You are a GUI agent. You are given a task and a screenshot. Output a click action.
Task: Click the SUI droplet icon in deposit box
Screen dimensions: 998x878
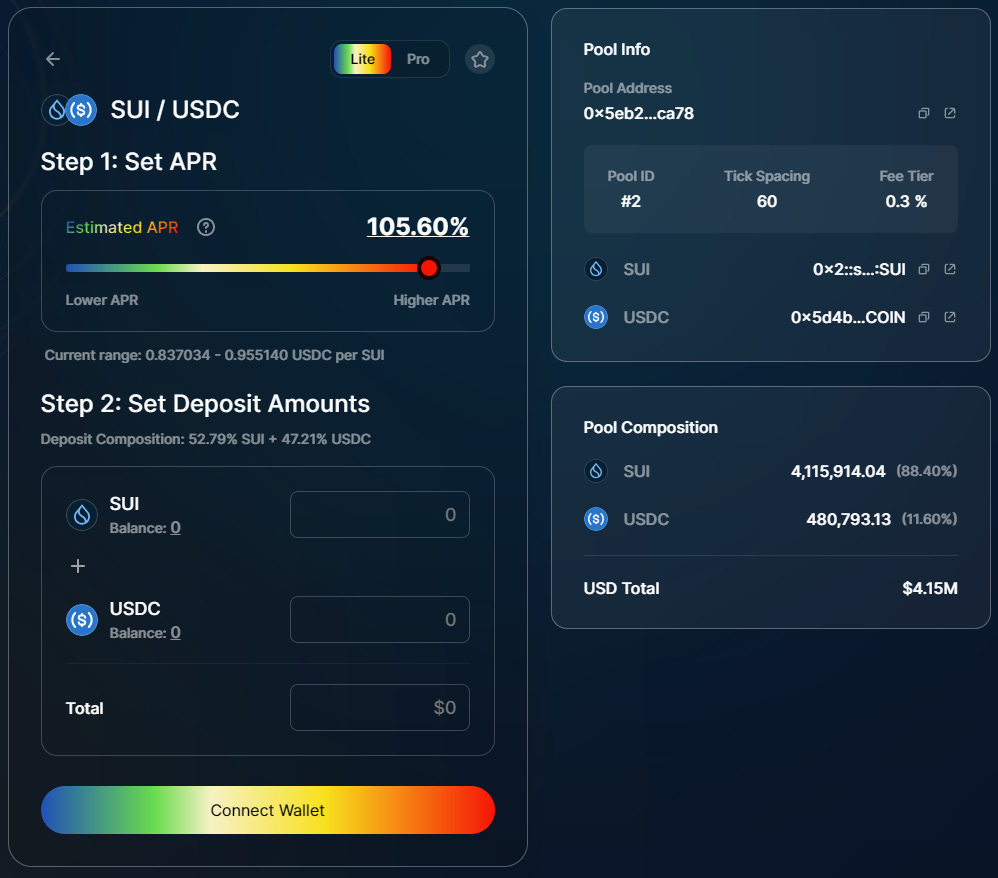[x=82, y=514]
